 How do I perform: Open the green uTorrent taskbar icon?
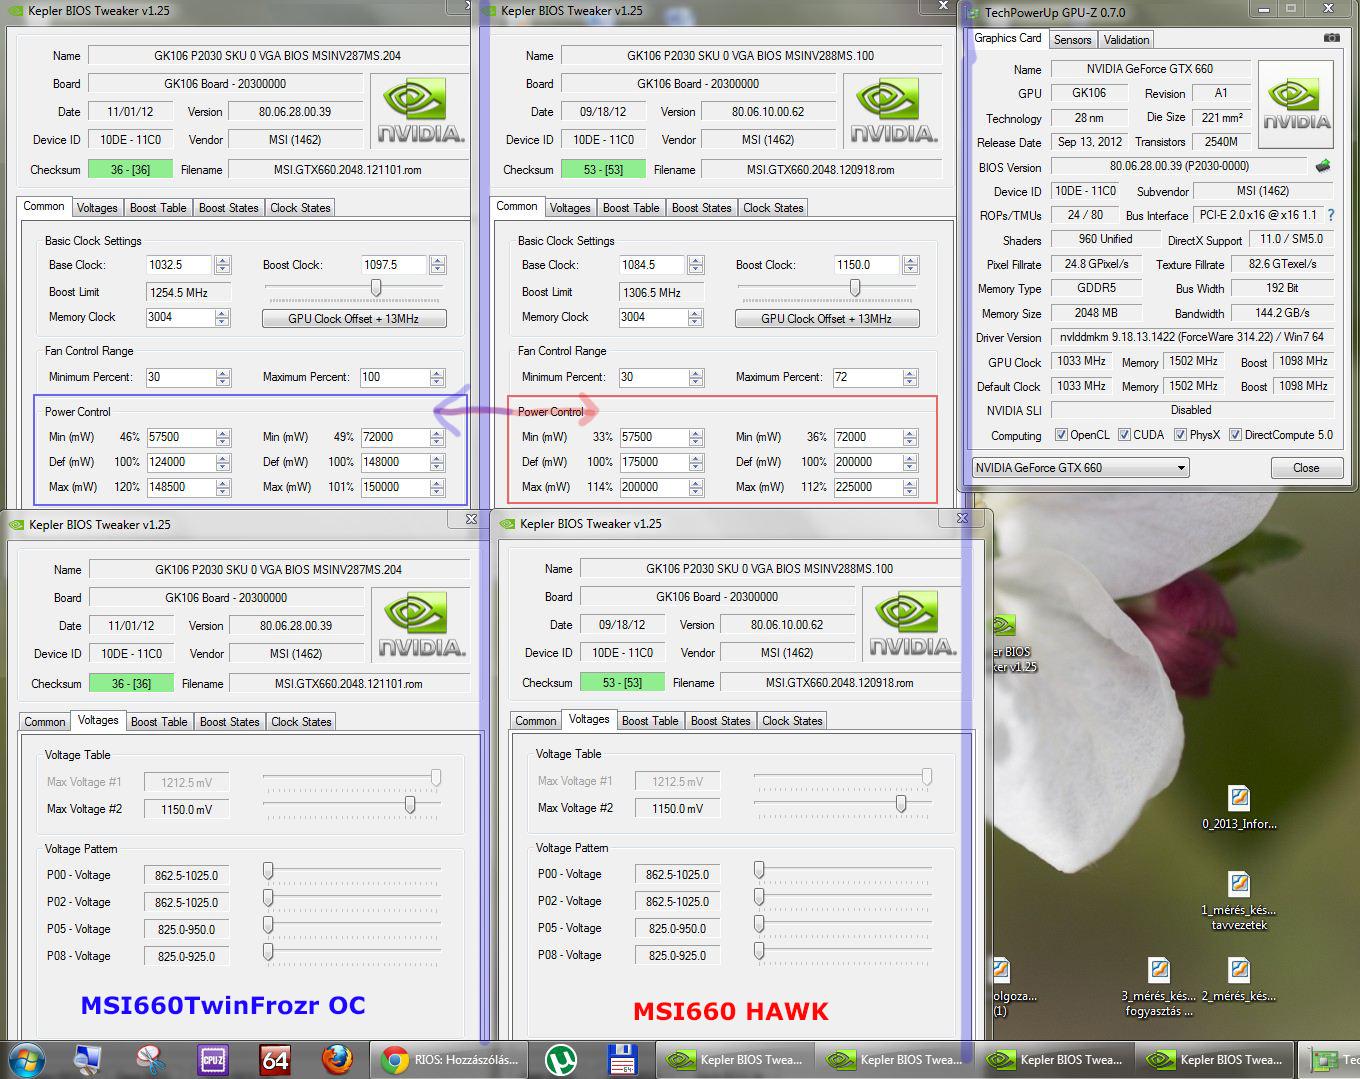point(562,1060)
